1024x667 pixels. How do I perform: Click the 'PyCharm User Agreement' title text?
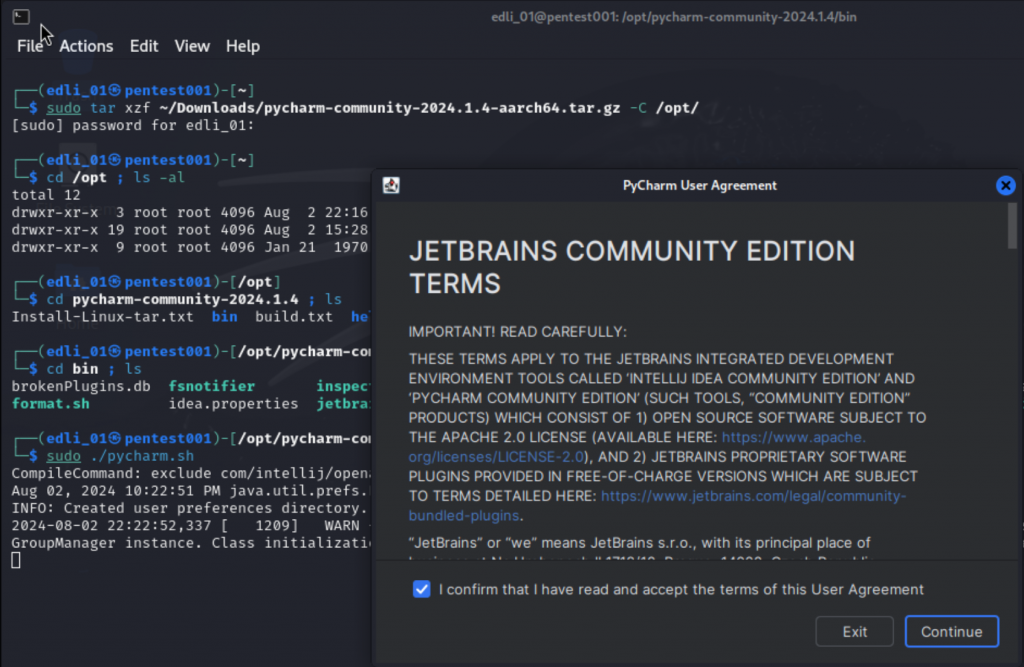coord(699,186)
